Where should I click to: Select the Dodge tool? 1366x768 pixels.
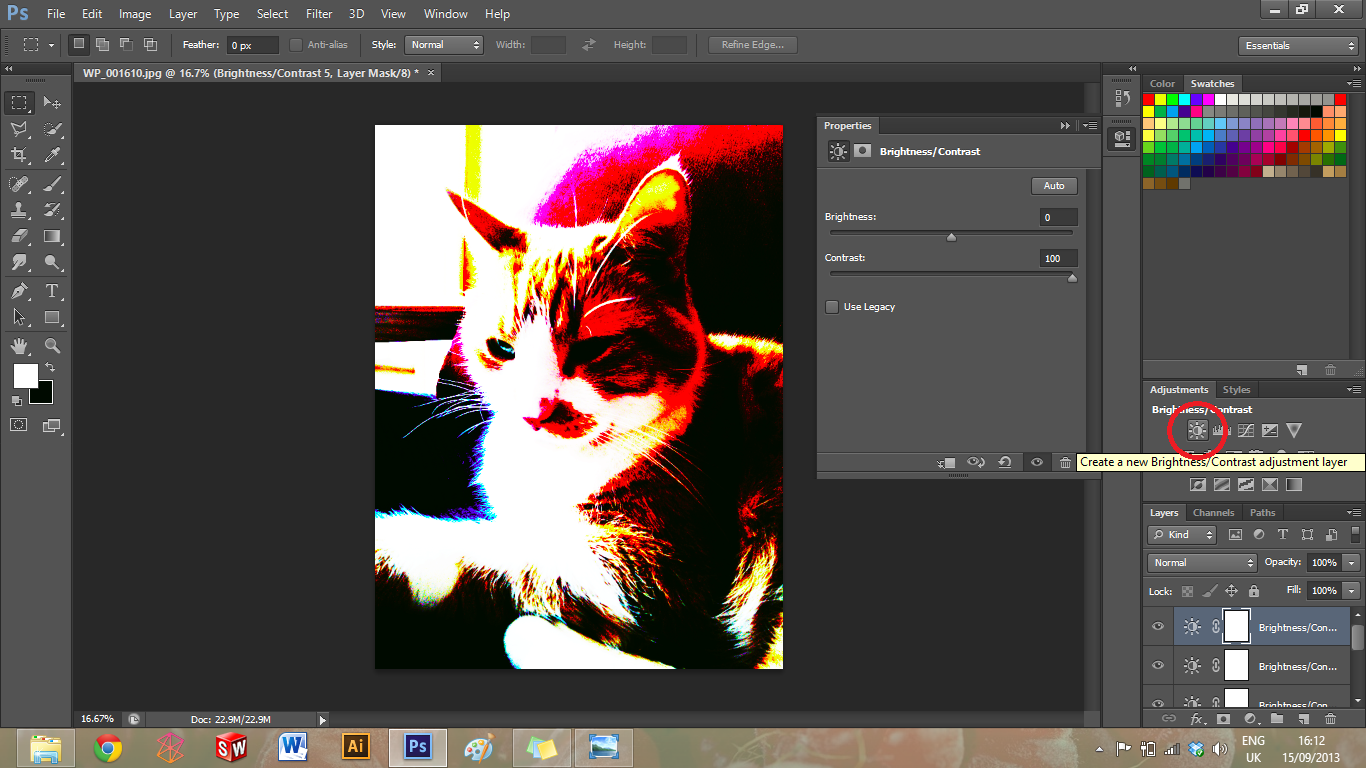pos(52,263)
